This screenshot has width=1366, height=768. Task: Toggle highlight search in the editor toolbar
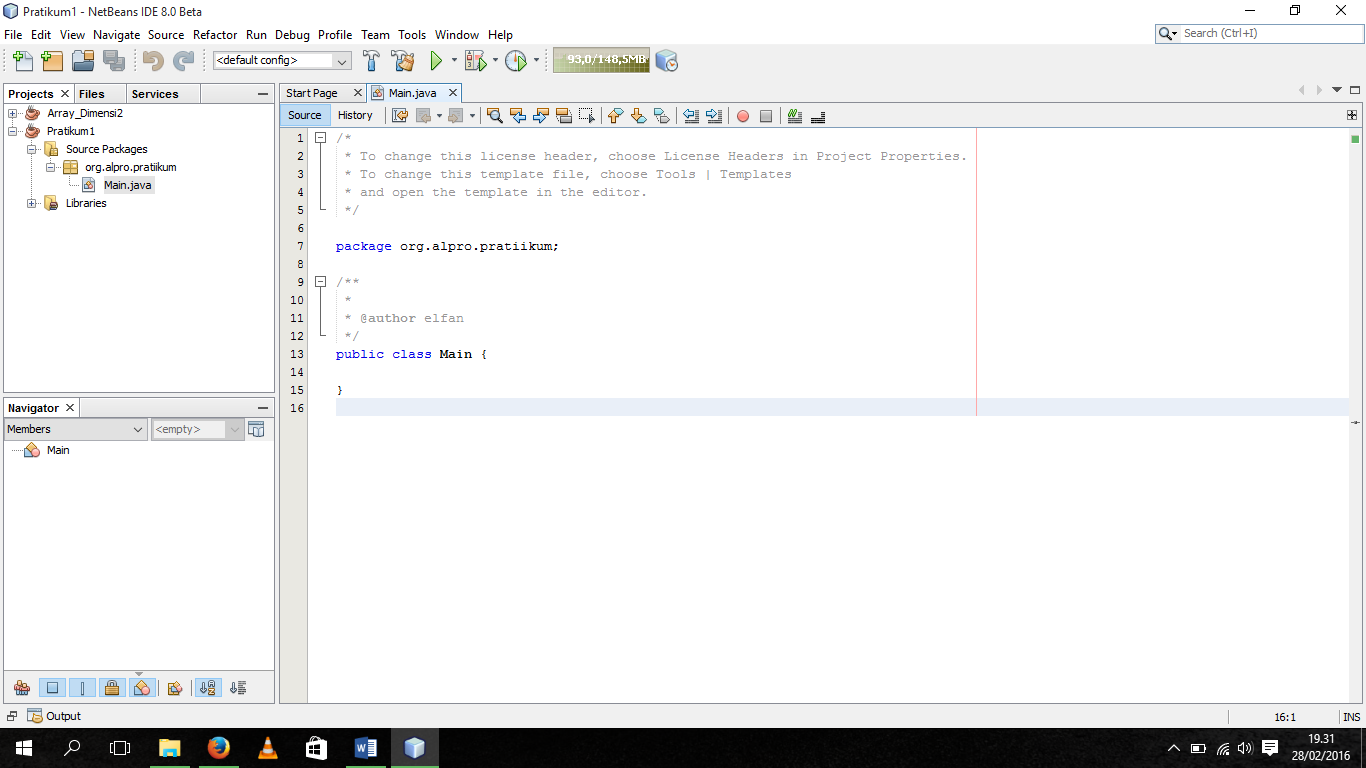[563, 116]
